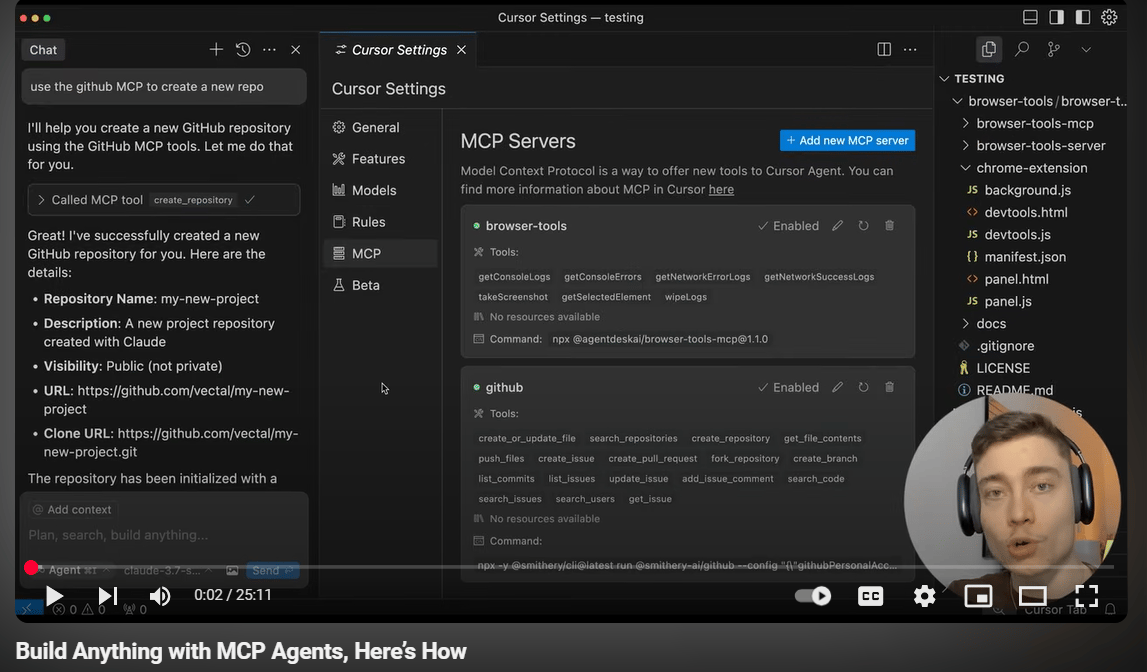1147x672 pixels.
Task: Toggle bottom panel layout icon in title bar
Action: 1030,18
